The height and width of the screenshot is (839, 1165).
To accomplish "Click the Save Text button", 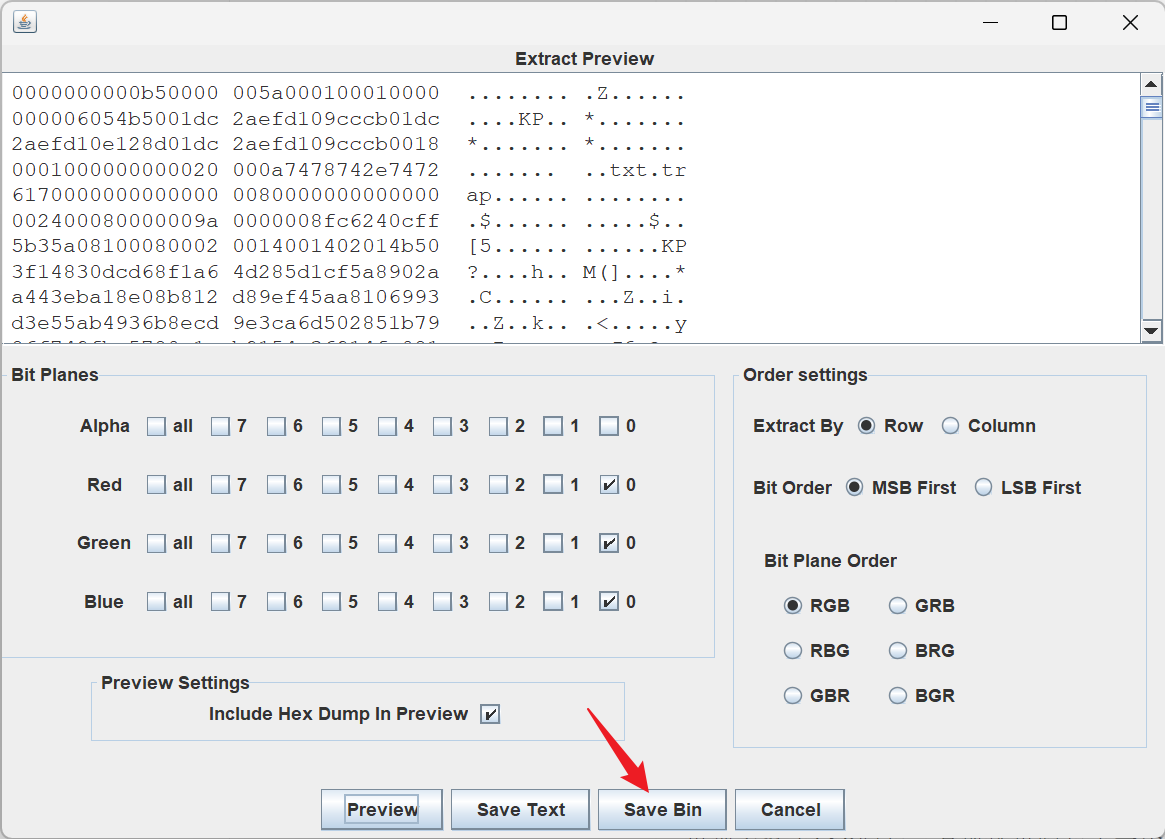I will [x=521, y=809].
